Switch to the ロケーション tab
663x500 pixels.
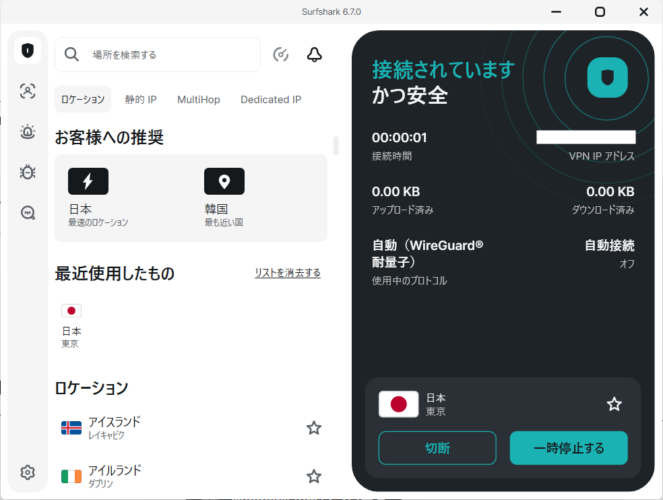point(83,99)
